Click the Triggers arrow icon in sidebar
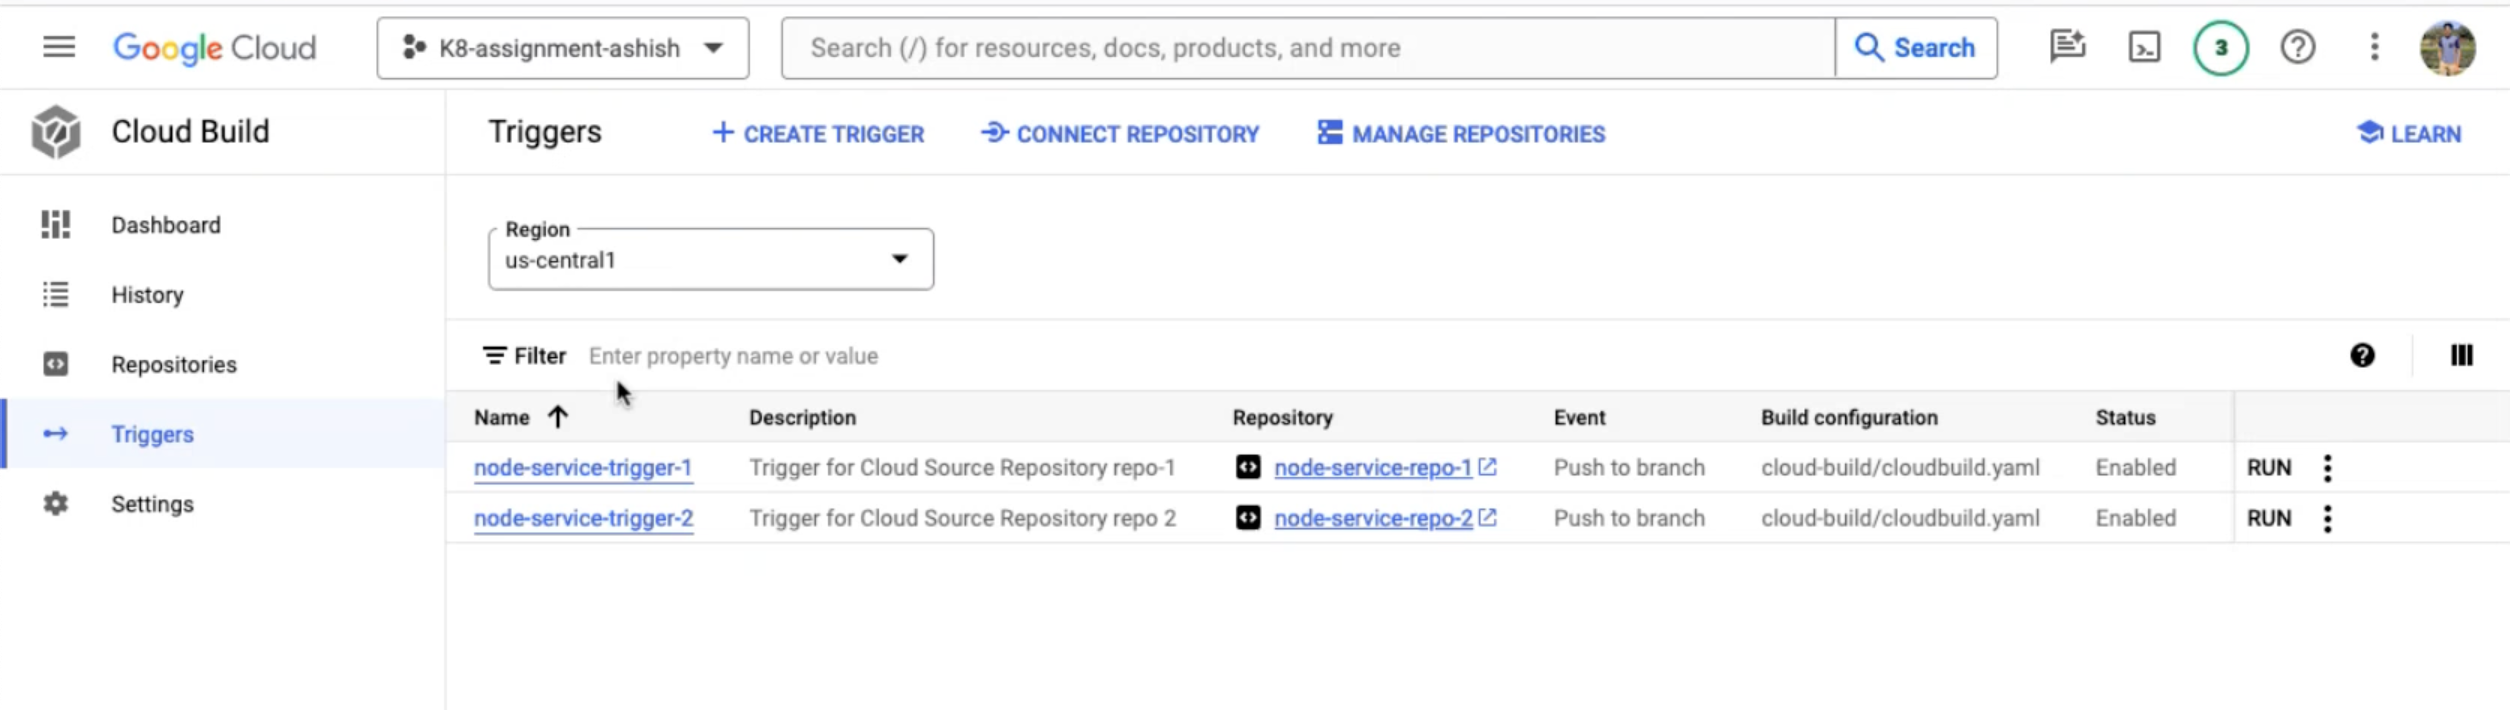The height and width of the screenshot is (710, 2510). (56, 434)
